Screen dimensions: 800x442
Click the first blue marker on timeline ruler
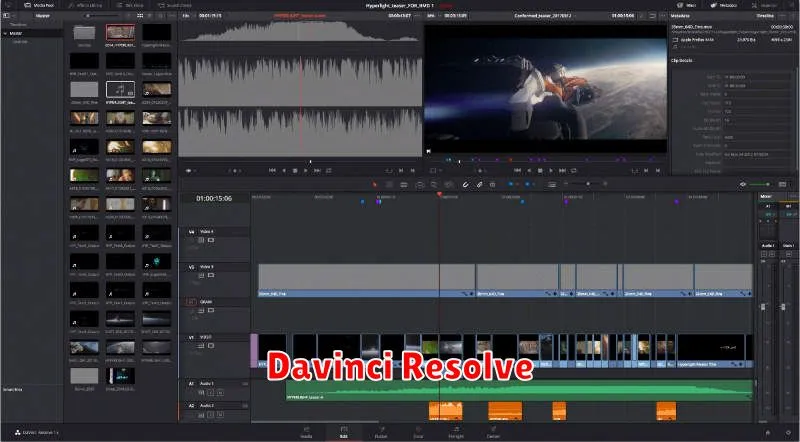[x=363, y=202]
